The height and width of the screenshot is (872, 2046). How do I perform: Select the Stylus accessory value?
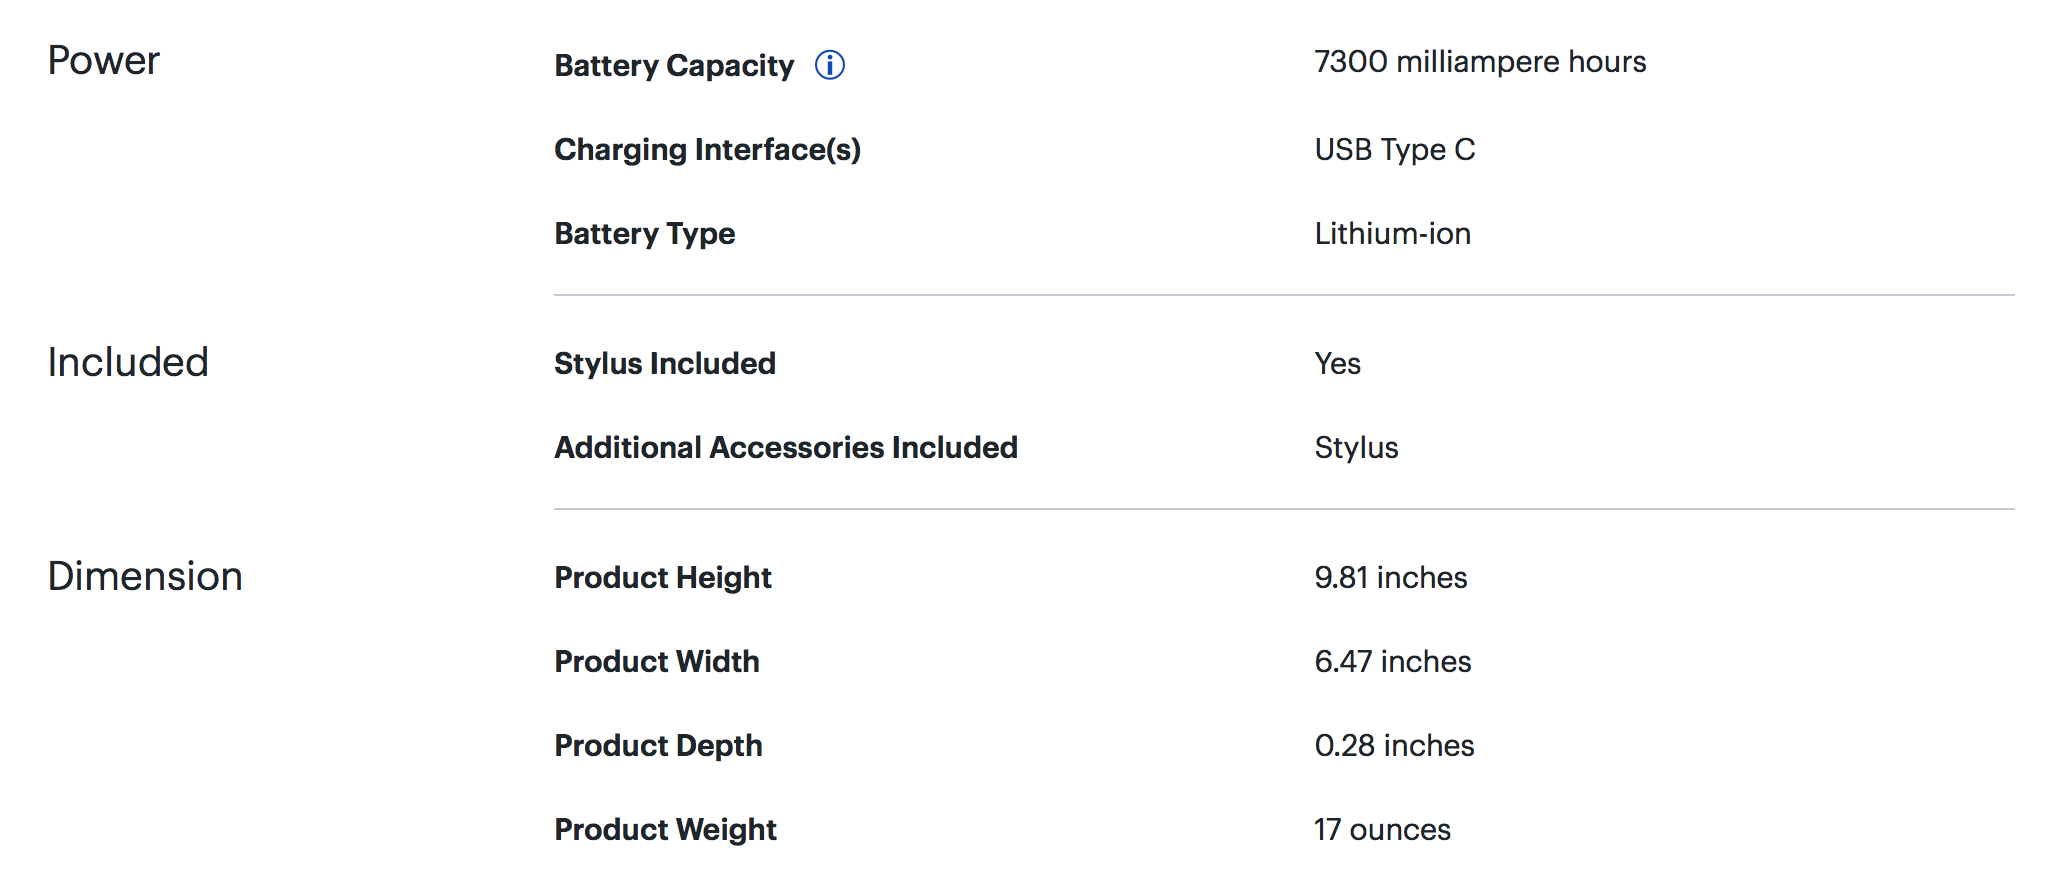coord(1356,447)
